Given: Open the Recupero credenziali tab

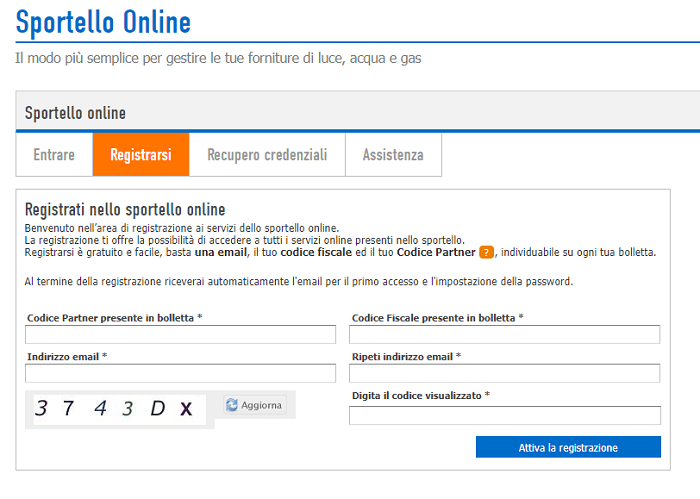Looking at the screenshot, I should pos(267,155).
